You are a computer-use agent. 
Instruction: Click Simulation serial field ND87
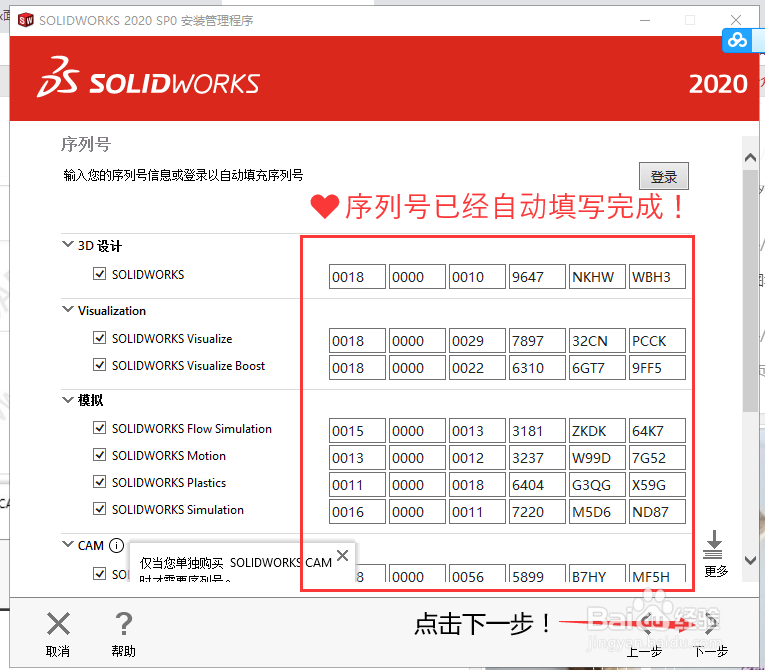[x=657, y=511]
